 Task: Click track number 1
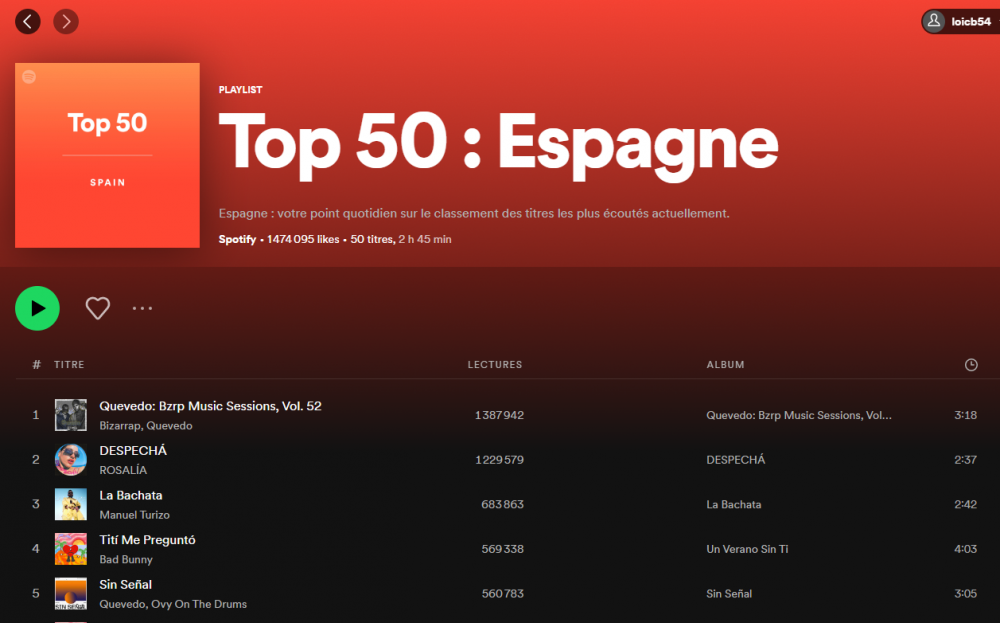[x=36, y=415]
